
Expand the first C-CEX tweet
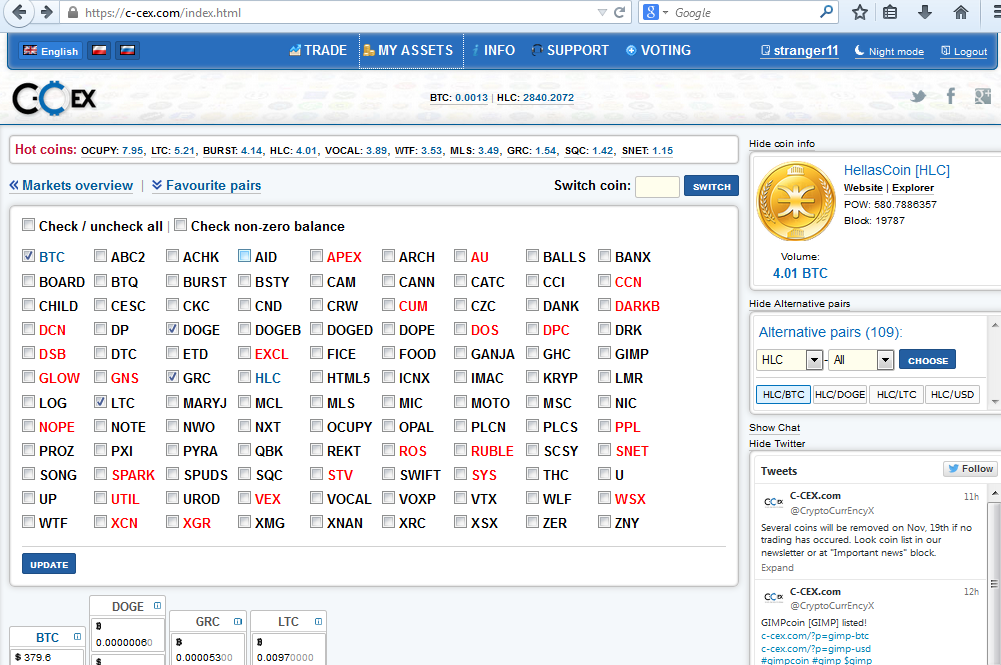(x=777, y=567)
